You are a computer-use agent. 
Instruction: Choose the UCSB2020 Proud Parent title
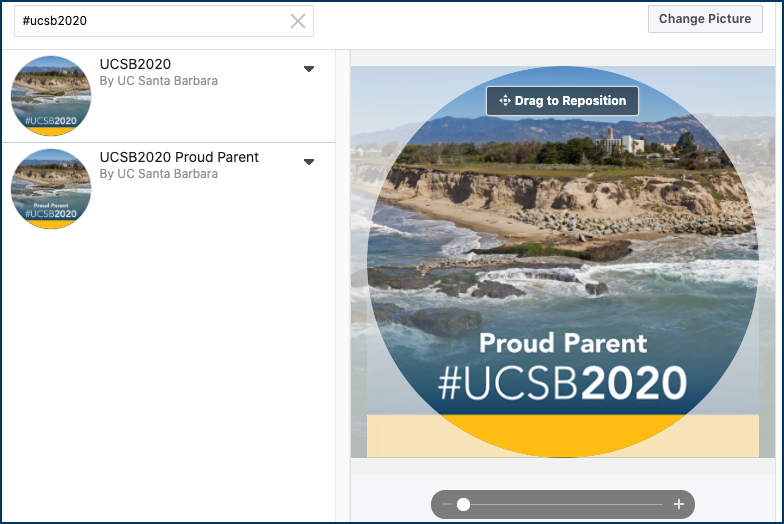coord(179,157)
